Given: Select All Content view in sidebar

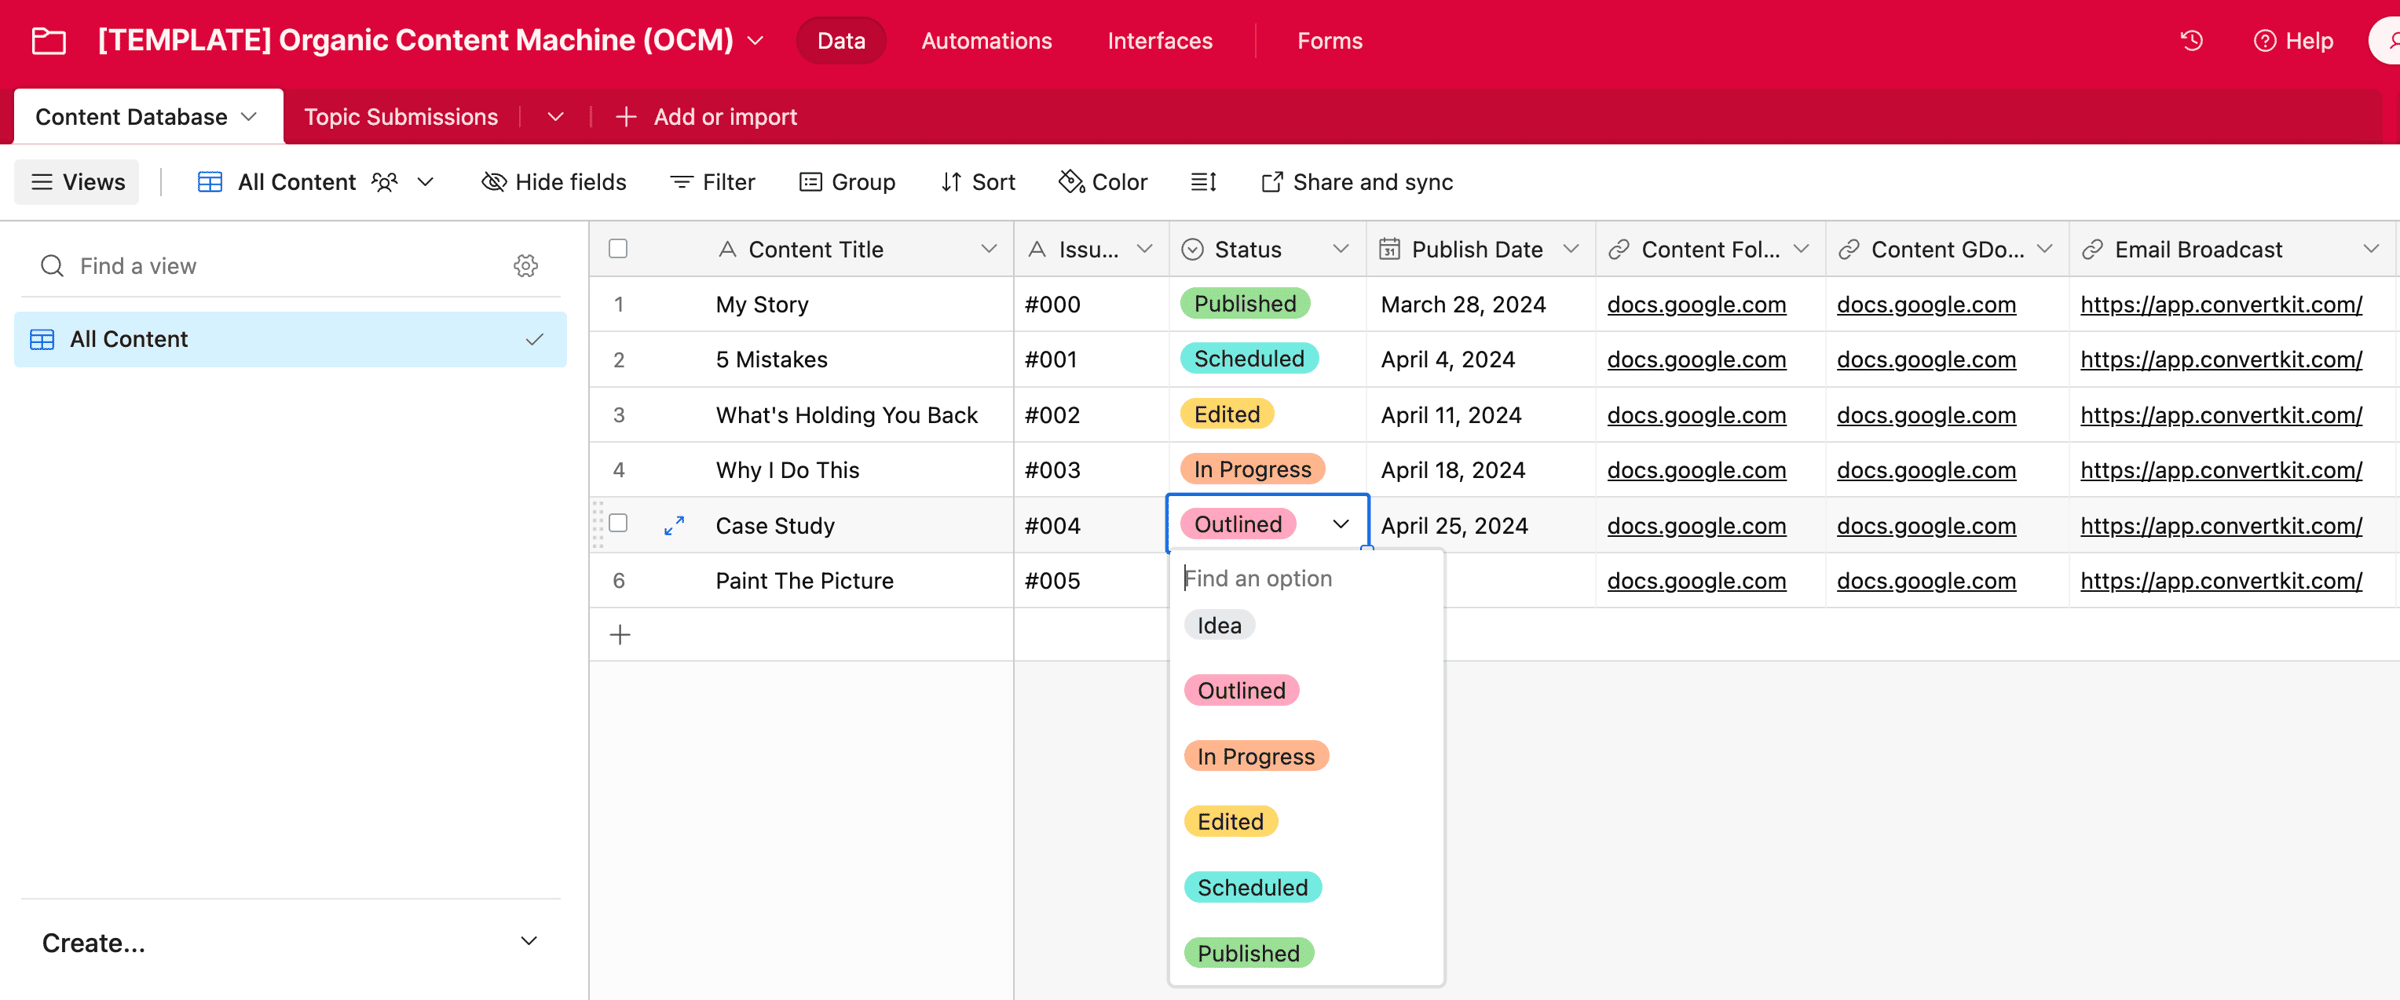Looking at the screenshot, I should tap(290, 339).
